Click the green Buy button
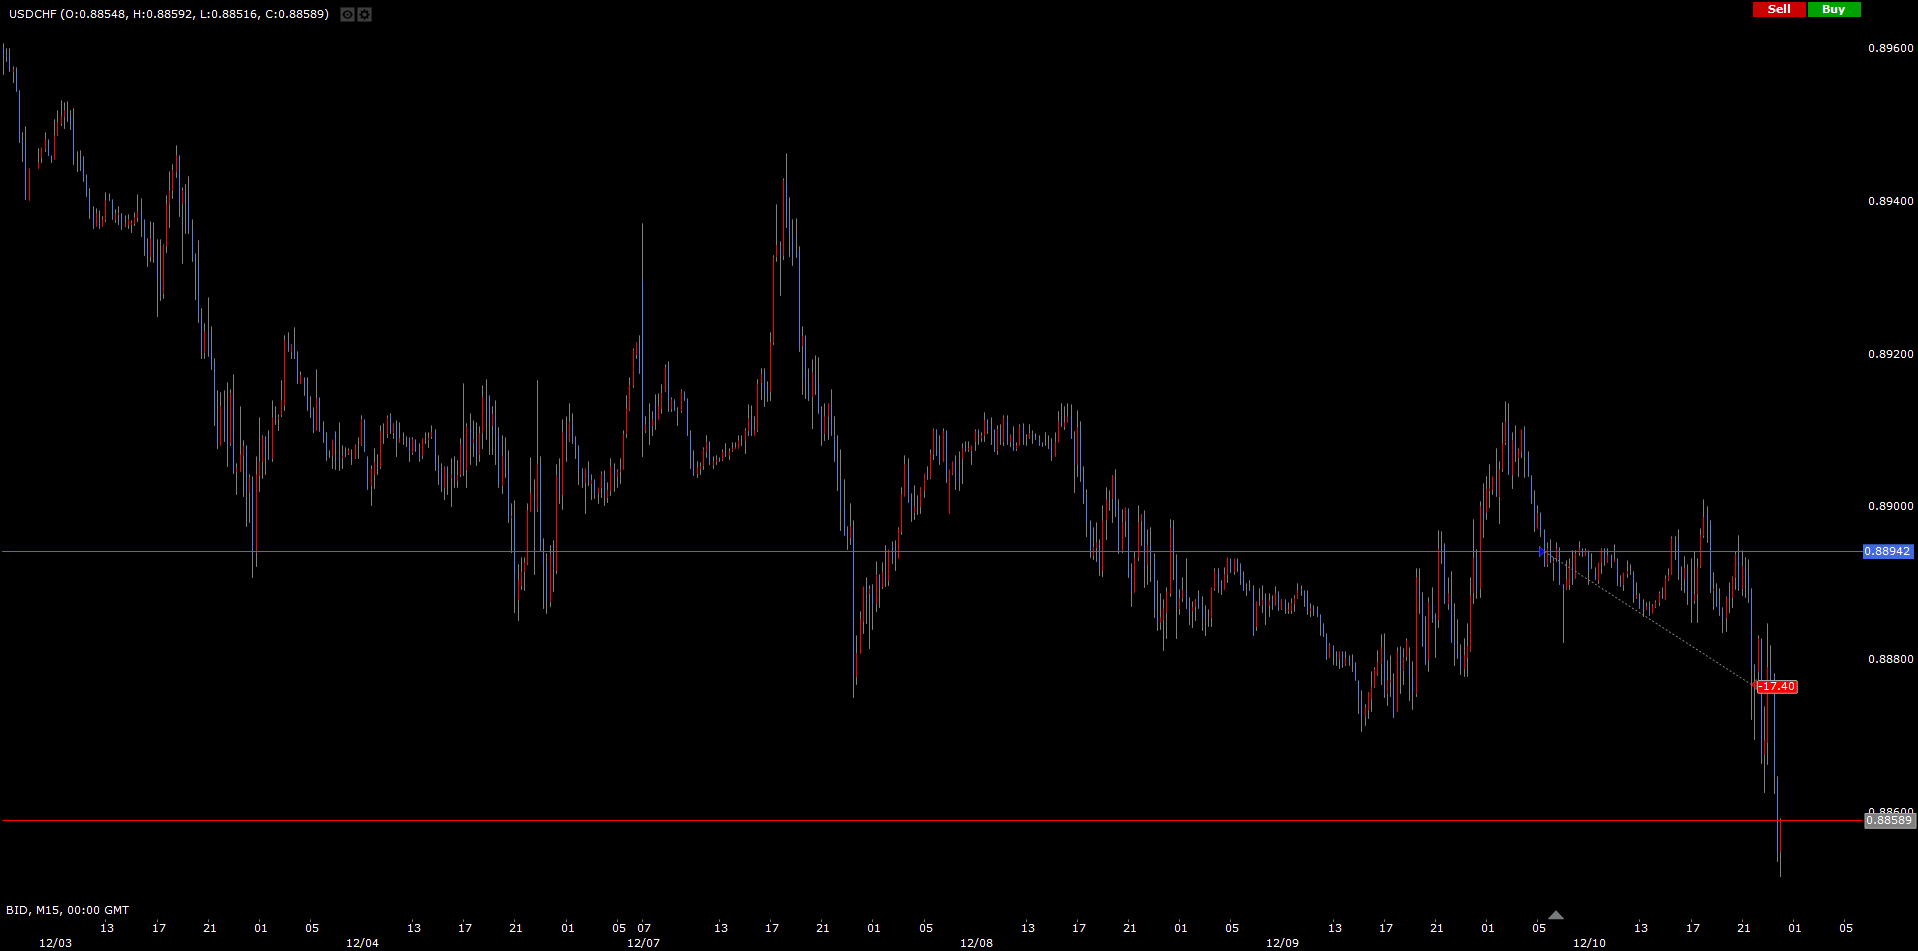 1833,9
